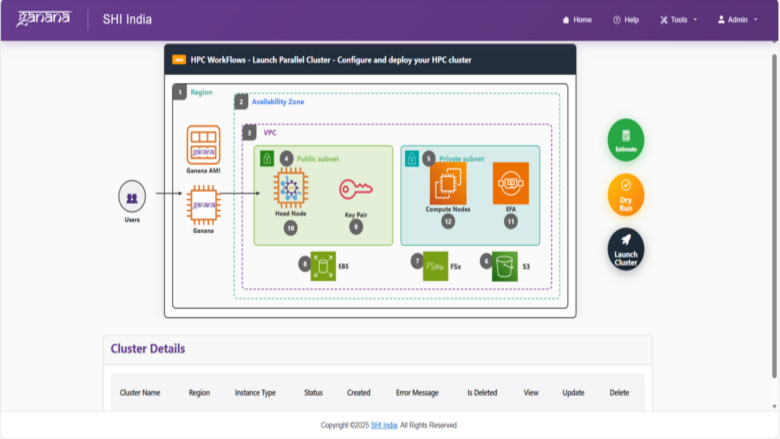Click the page vertical scrollbar
The width and height of the screenshot is (780, 439).
point(774,216)
